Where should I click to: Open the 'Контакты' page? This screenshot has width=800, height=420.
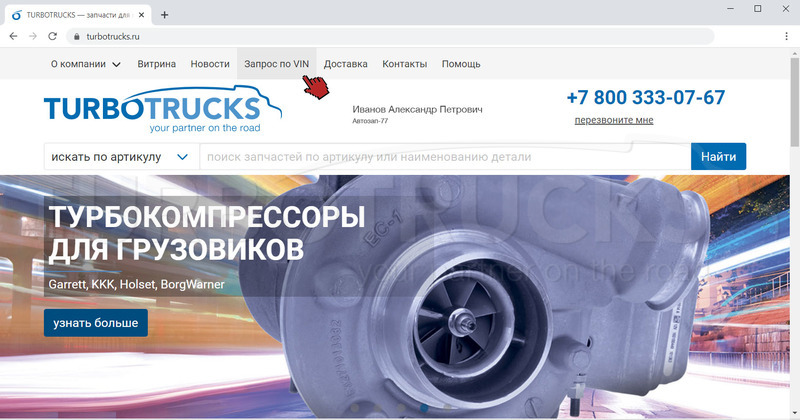(x=405, y=64)
